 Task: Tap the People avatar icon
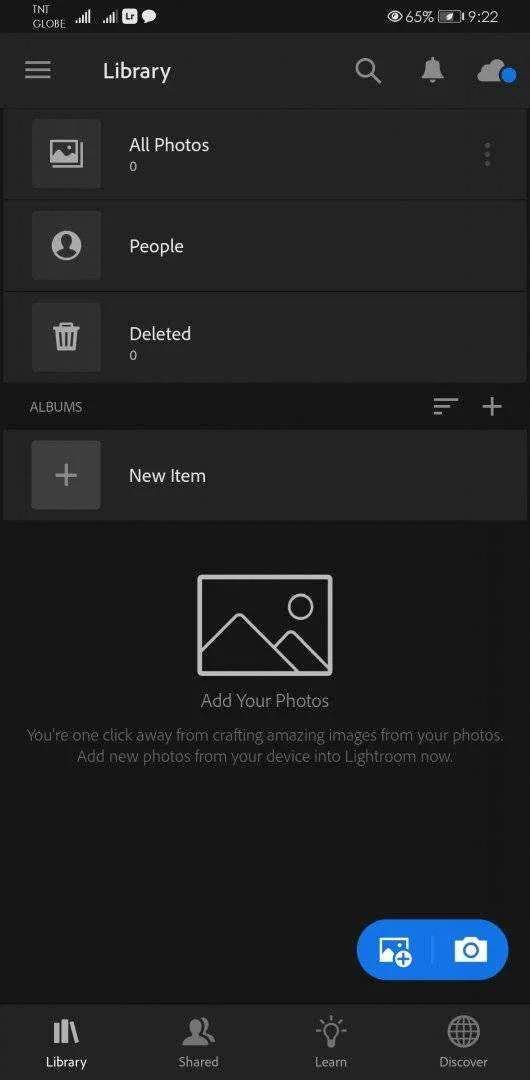[66, 246]
